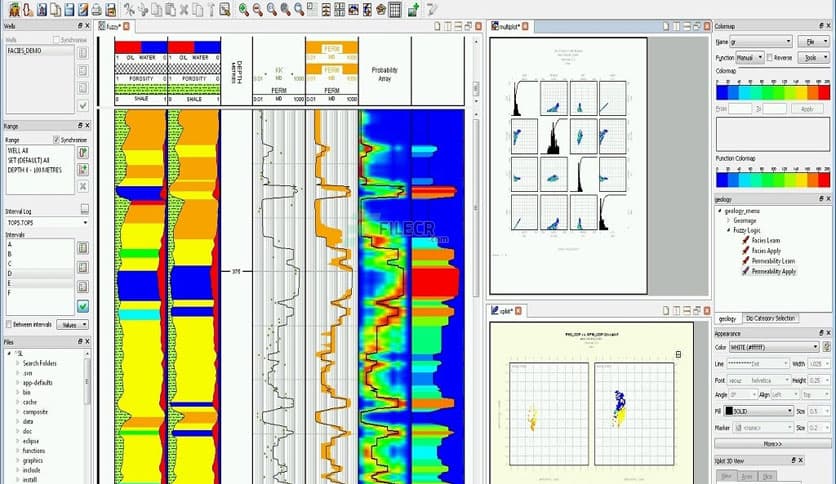Enable the Between intervals checkbox
836x484 pixels.
9,324
